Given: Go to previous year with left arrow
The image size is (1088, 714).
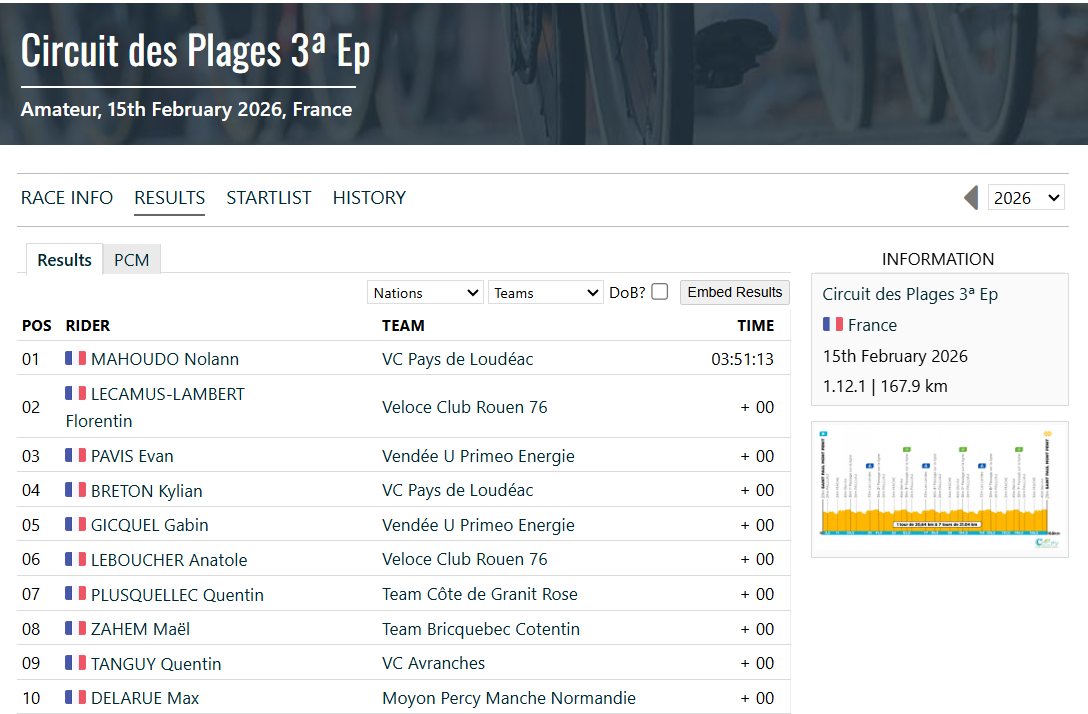Looking at the screenshot, I should (x=971, y=198).
